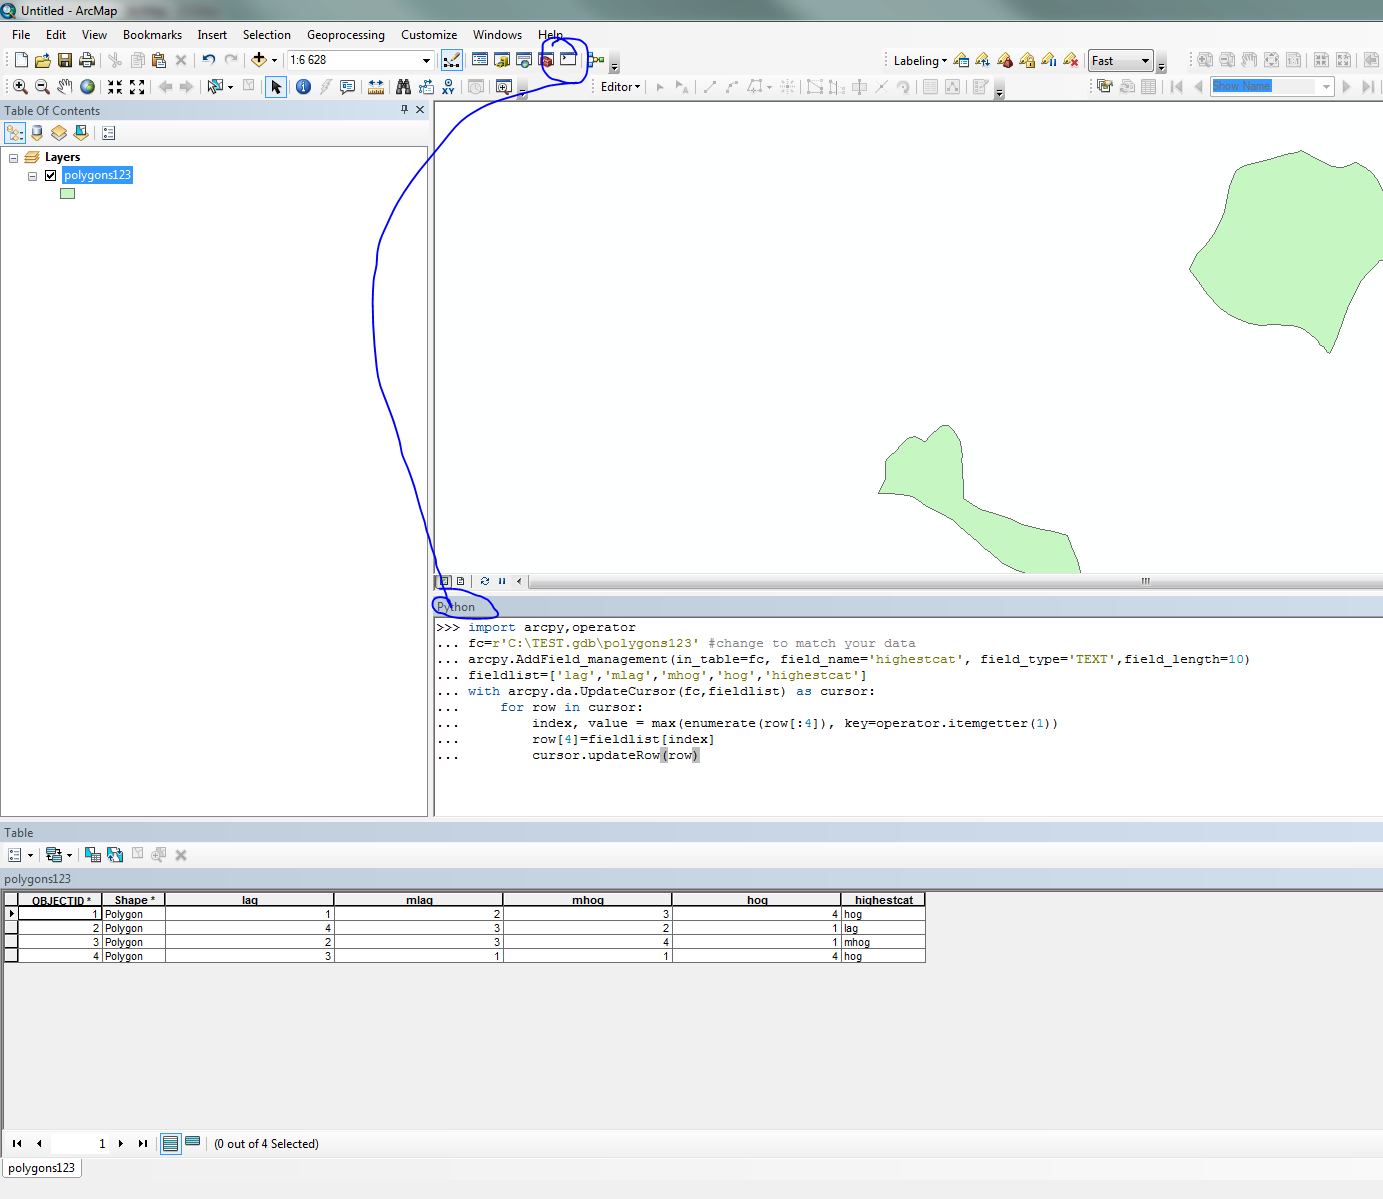
Task: Open the Selection menu
Action: point(266,35)
